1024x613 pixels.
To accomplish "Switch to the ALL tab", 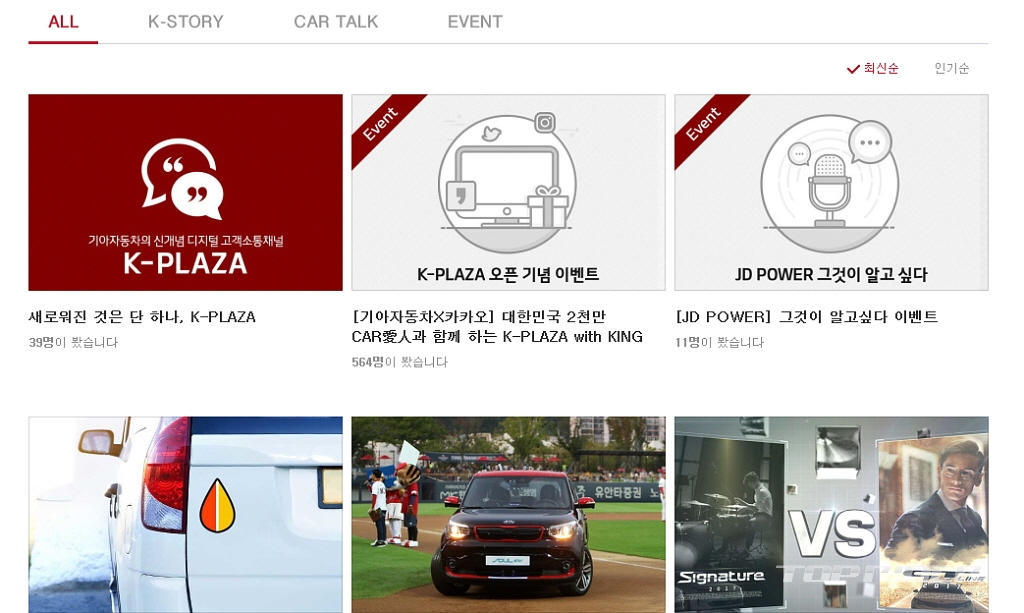I will click(x=63, y=22).
